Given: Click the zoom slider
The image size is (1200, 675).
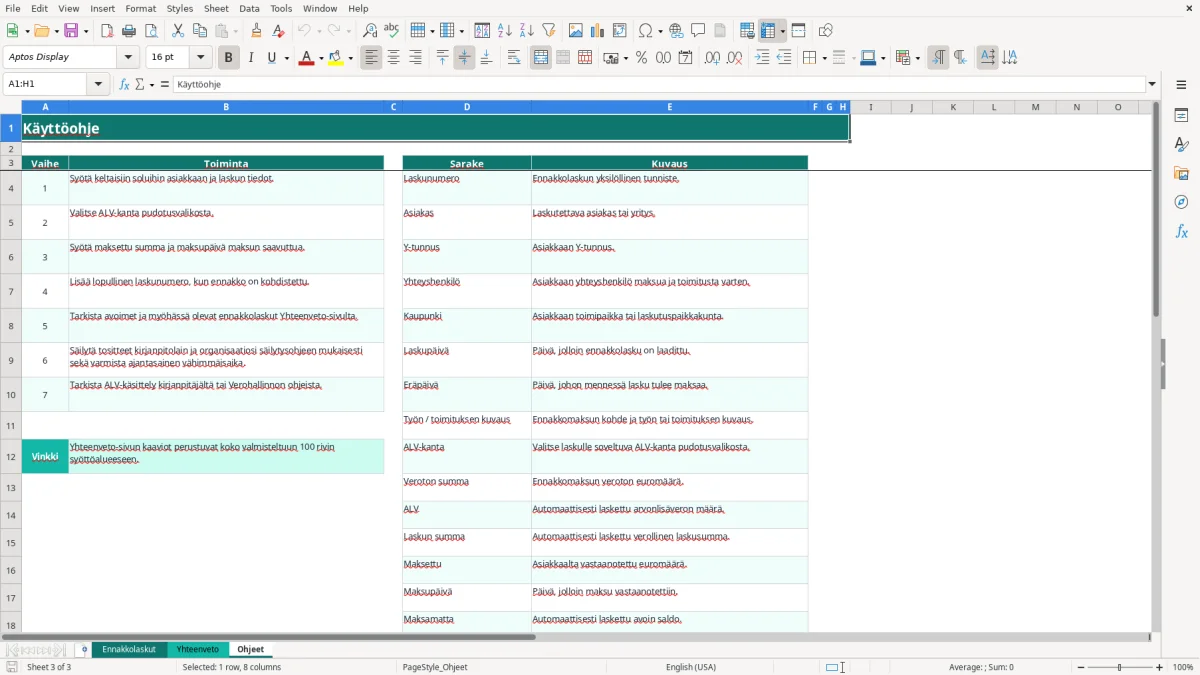Looking at the screenshot, I should click(1120, 667).
